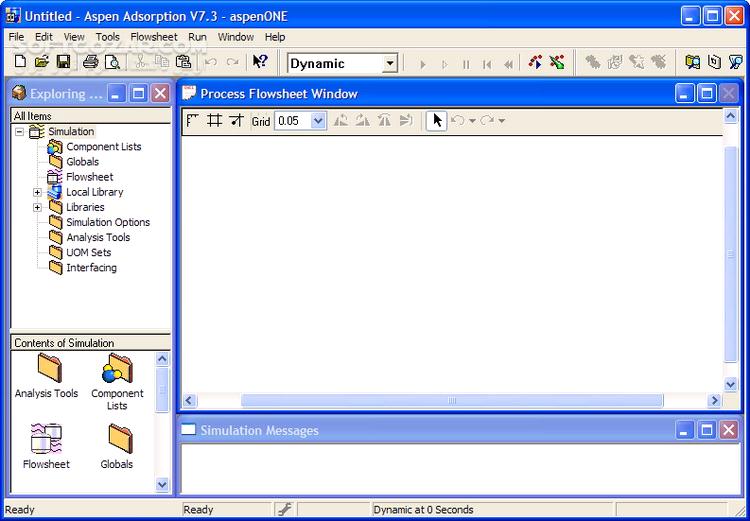Click the Step simulation button
750x521 pixels.
click(x=444, y=64)
